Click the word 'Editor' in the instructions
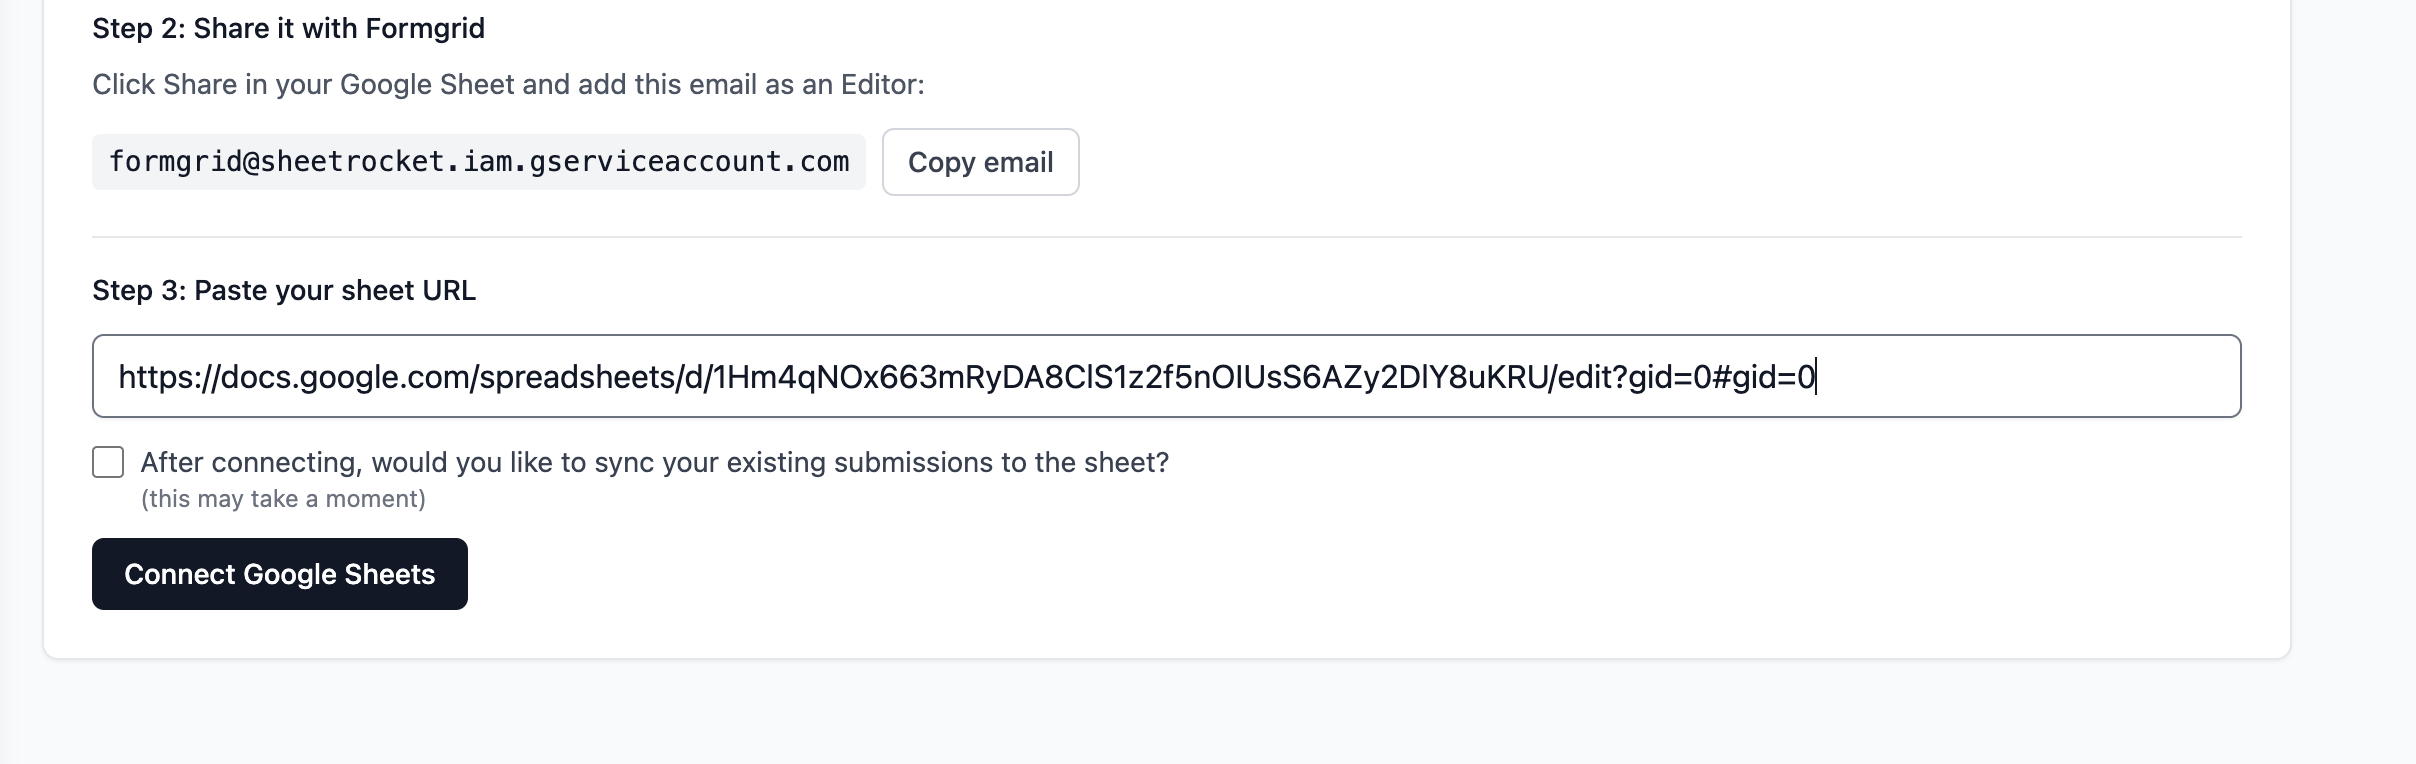Image resolution: width=2416 pixels, height=764 pixels. [x=879, y=84]
